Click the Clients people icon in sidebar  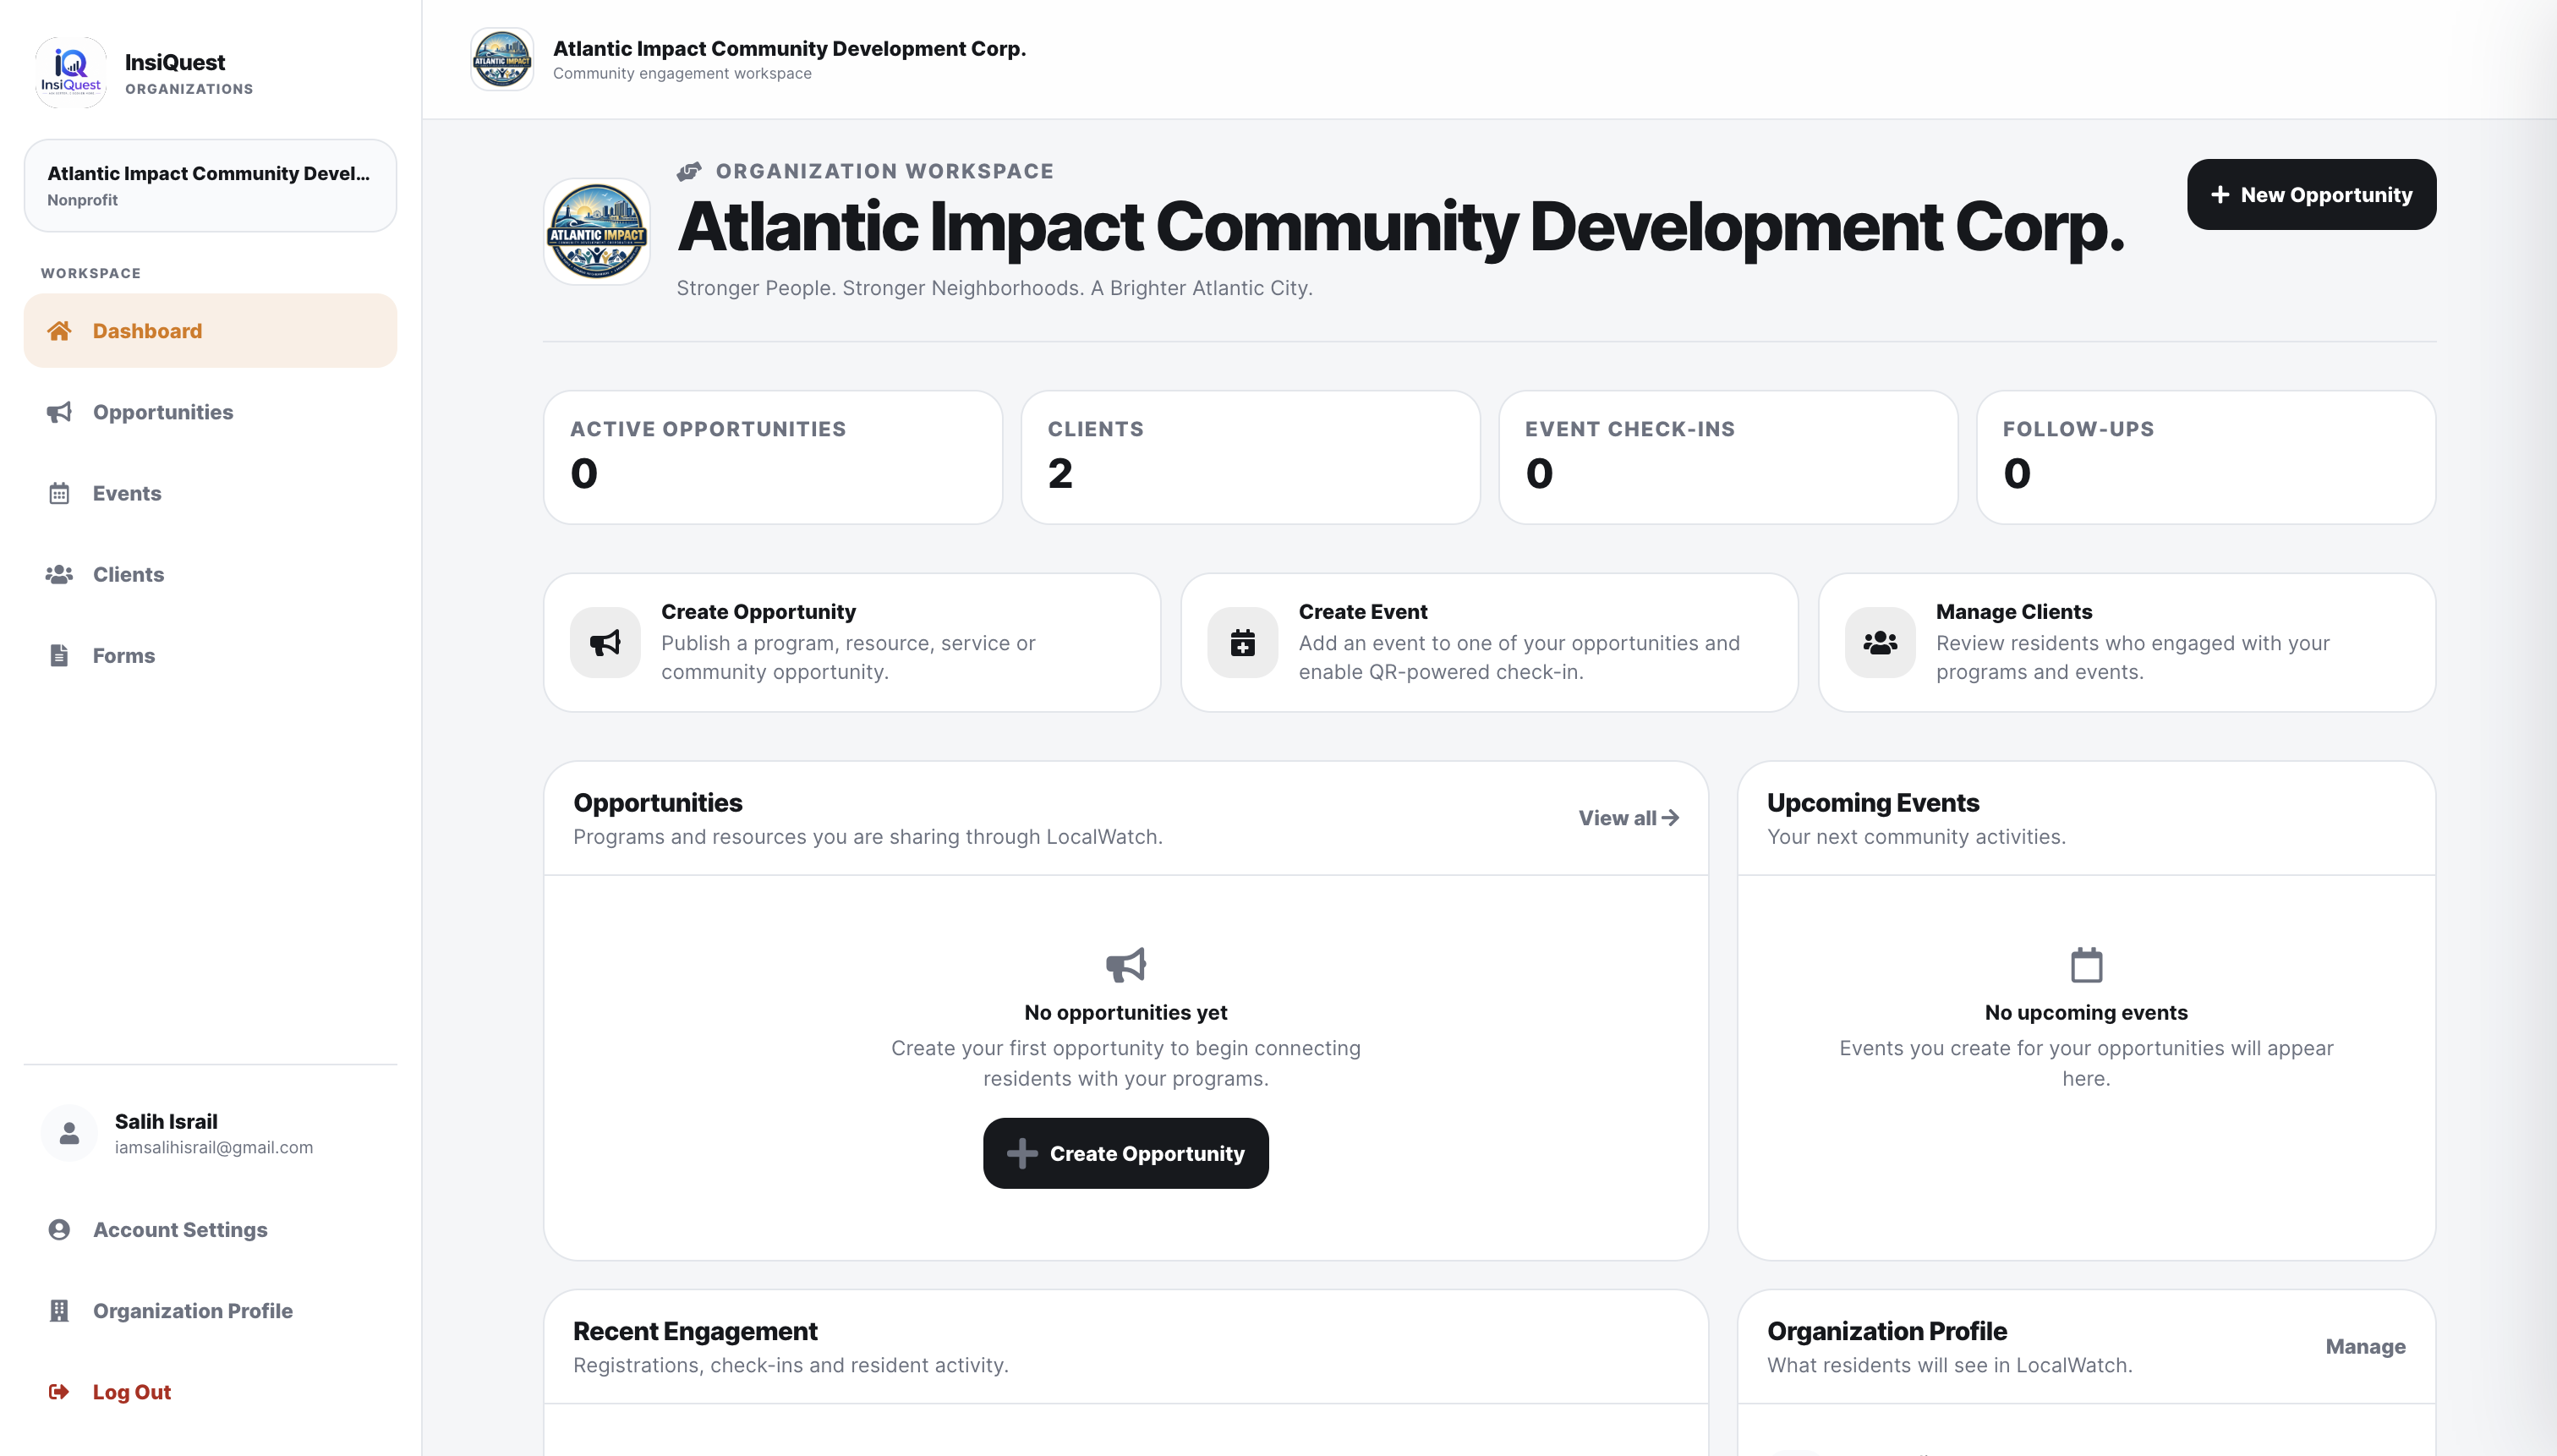click(x=59, y=574)
